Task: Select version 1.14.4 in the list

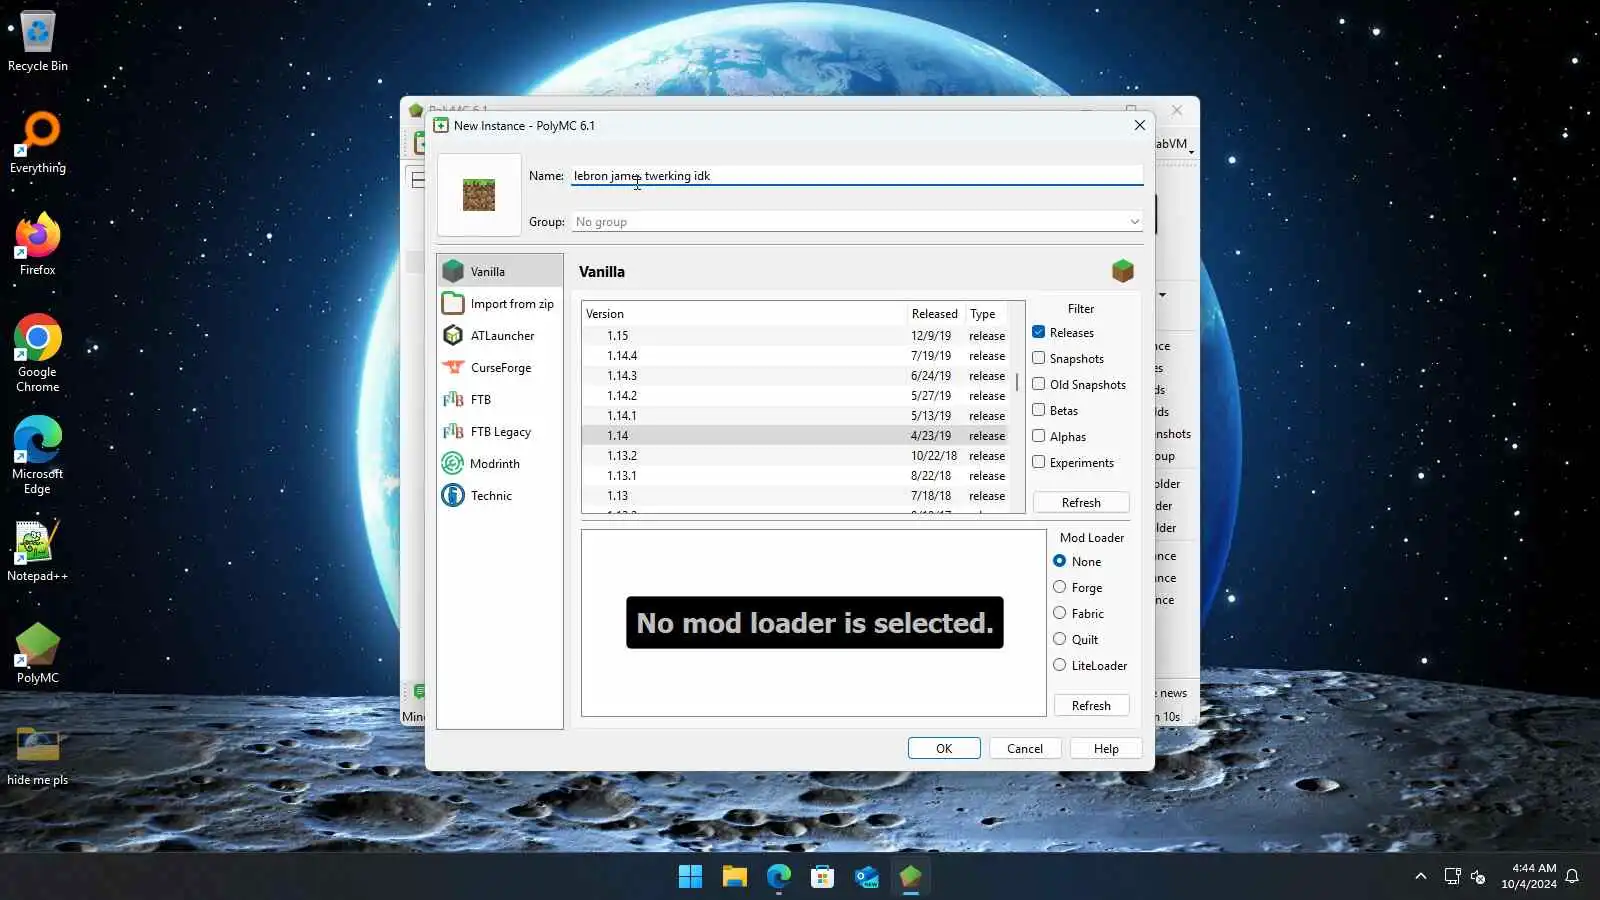Action: [796, 356]
